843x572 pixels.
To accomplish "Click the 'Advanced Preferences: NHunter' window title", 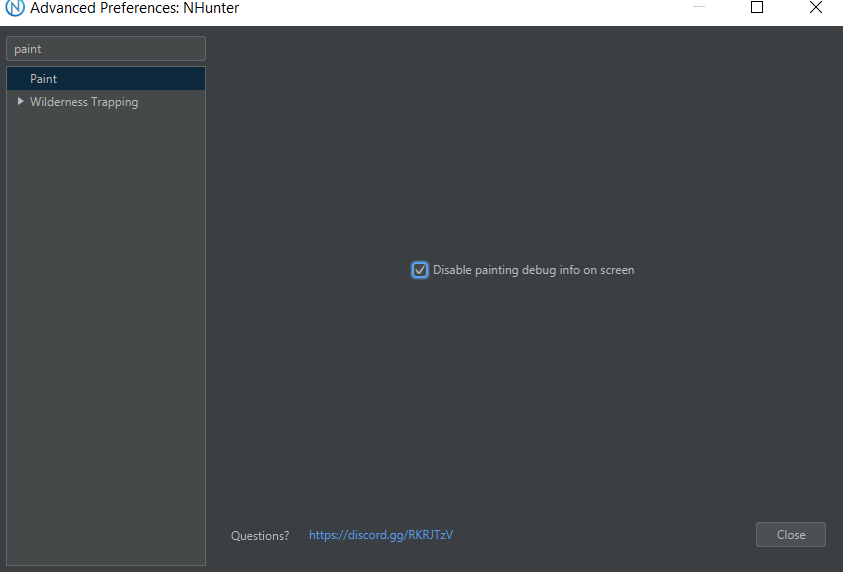I will [134, 8].
